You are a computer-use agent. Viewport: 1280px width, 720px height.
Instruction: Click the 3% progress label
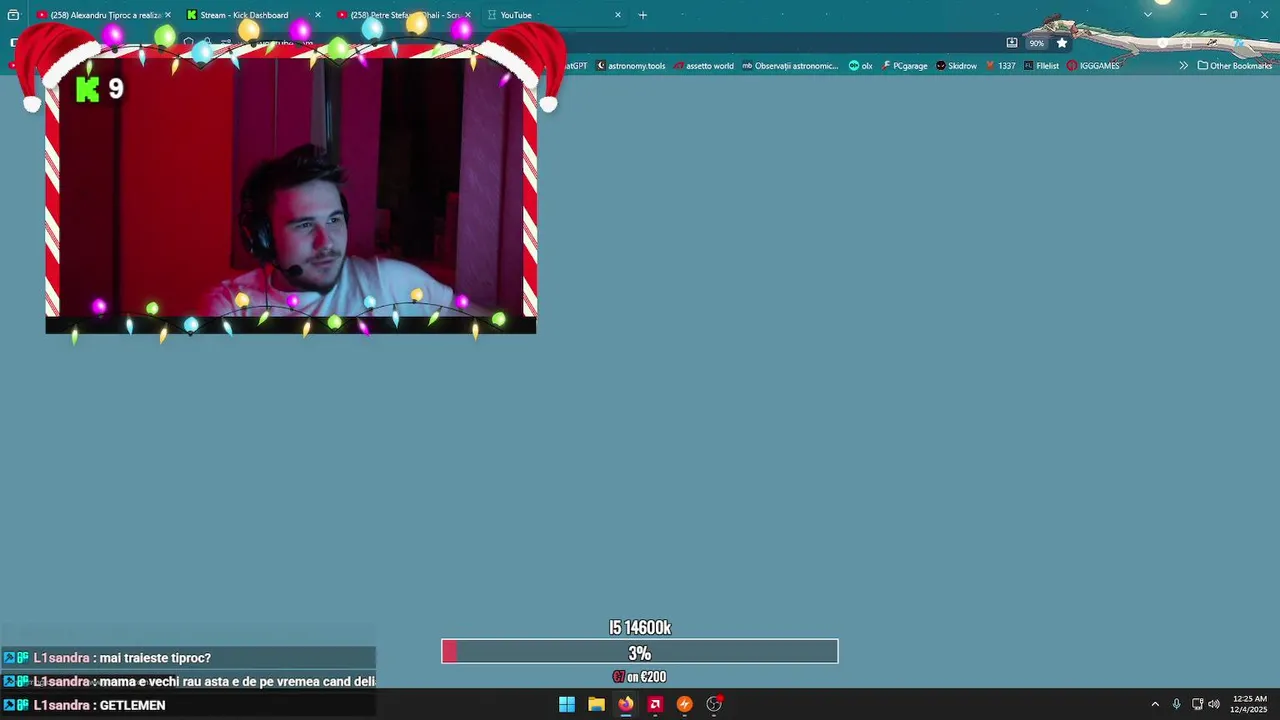click(x=640, y=653)
